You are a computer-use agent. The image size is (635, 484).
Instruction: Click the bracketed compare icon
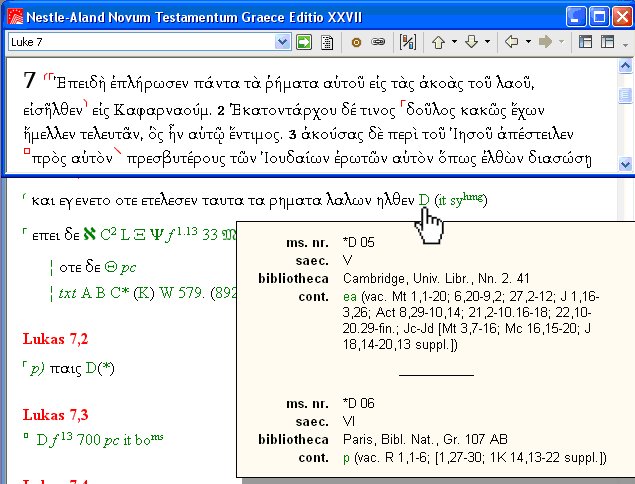[x=407, y=42]
